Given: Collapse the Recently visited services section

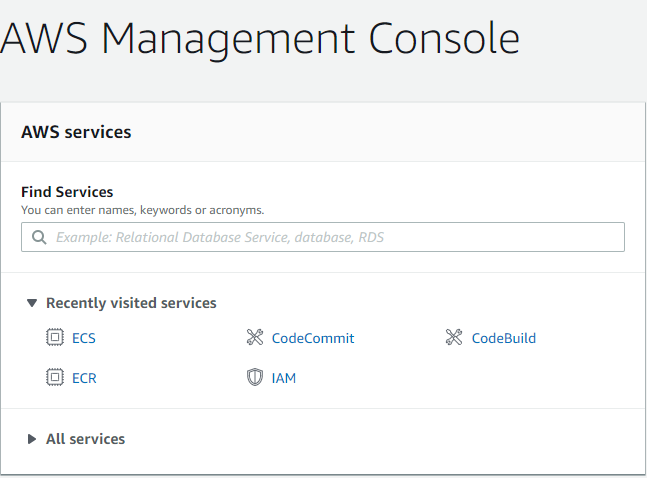Looking at the screenshot, I should (x=32, y=303).
